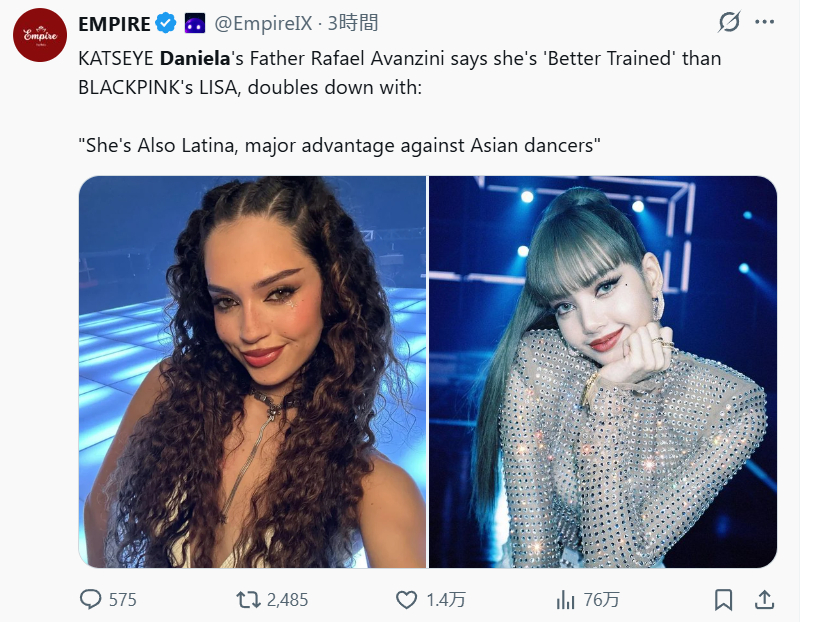Click the purple affiliate badge icon

tap(195, 23)
